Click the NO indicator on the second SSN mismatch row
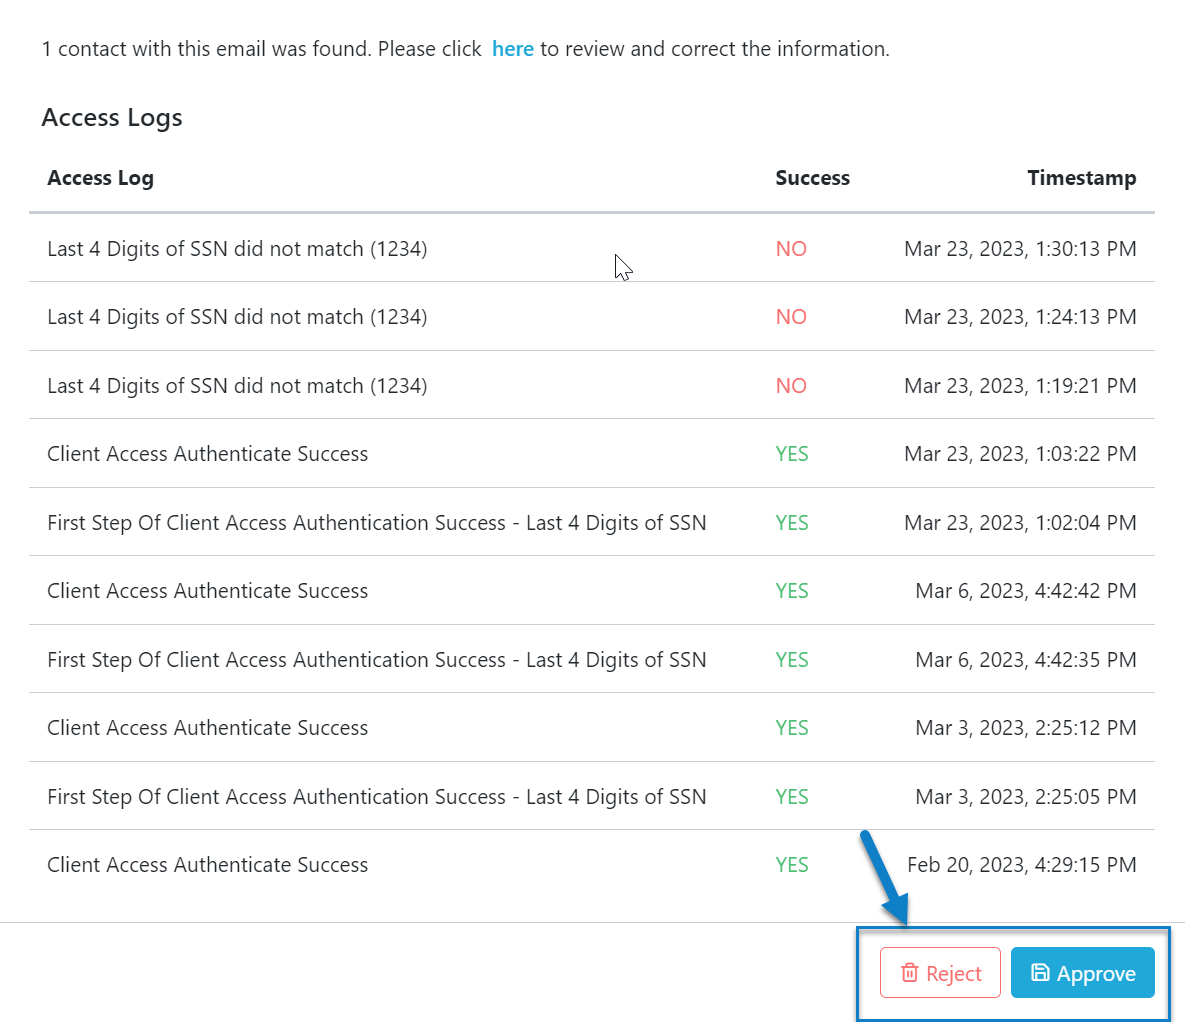Image resolution: width=1185 pixels, height=1022 pixels. pos(790,317)
